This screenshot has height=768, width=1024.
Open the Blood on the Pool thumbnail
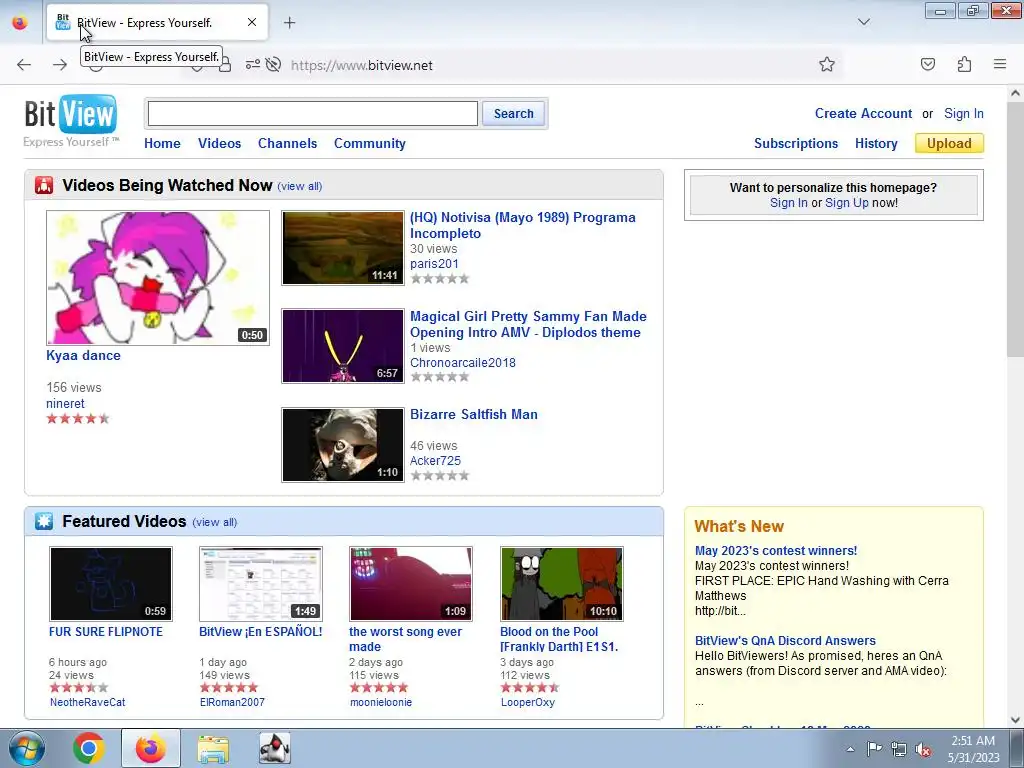coord(562,584)
